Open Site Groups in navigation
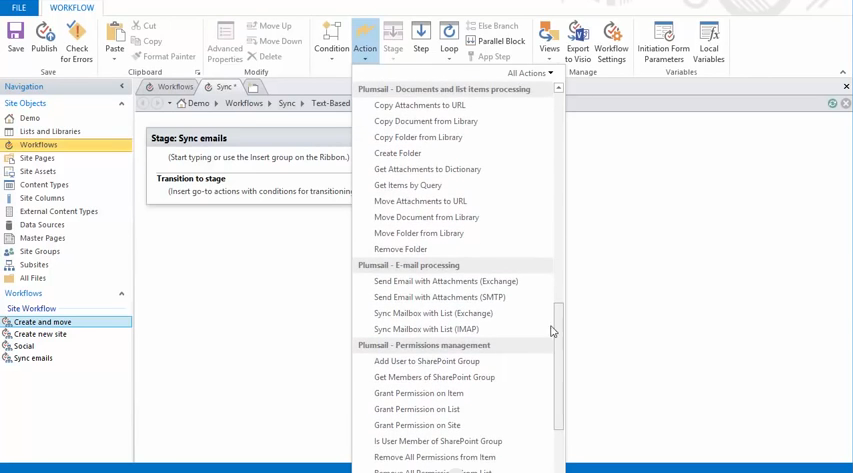This screenshot has width=853, height=473. (x=40, y=251)
